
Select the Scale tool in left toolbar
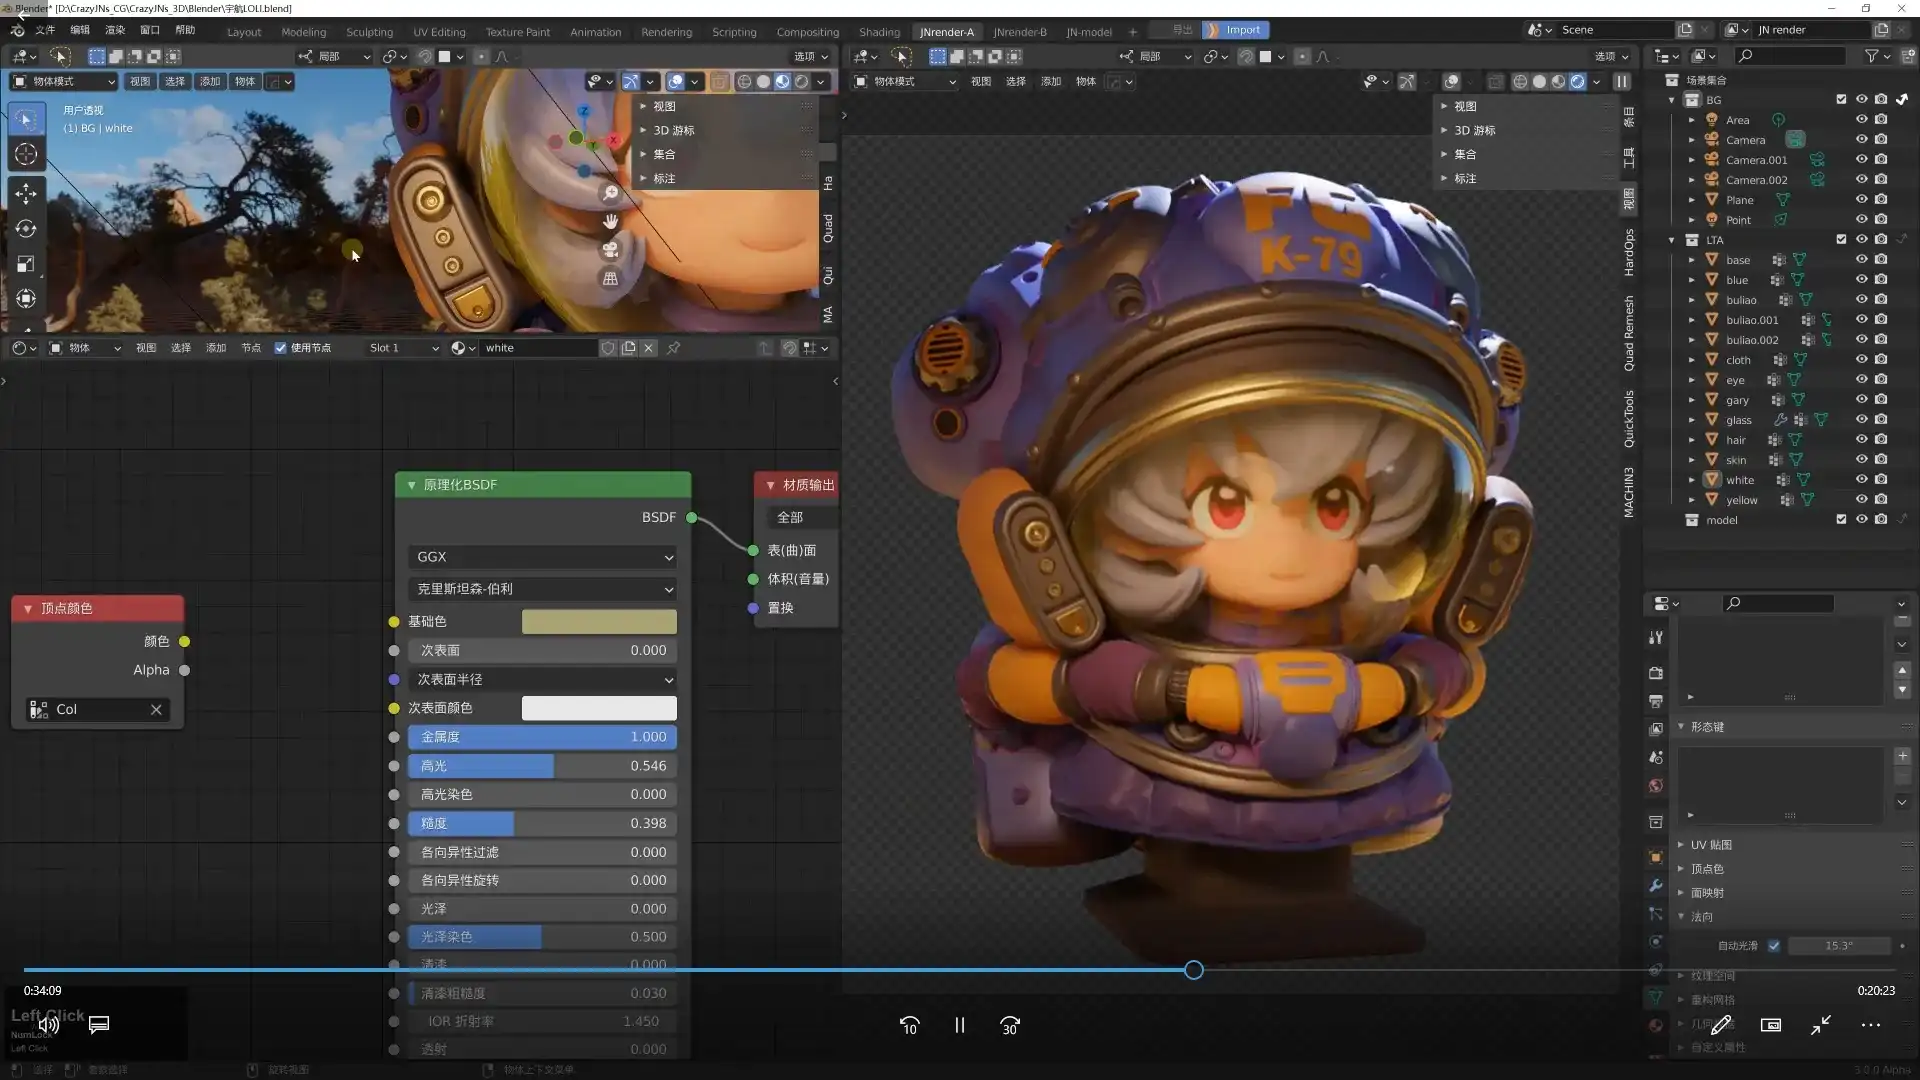click(26, 264)
